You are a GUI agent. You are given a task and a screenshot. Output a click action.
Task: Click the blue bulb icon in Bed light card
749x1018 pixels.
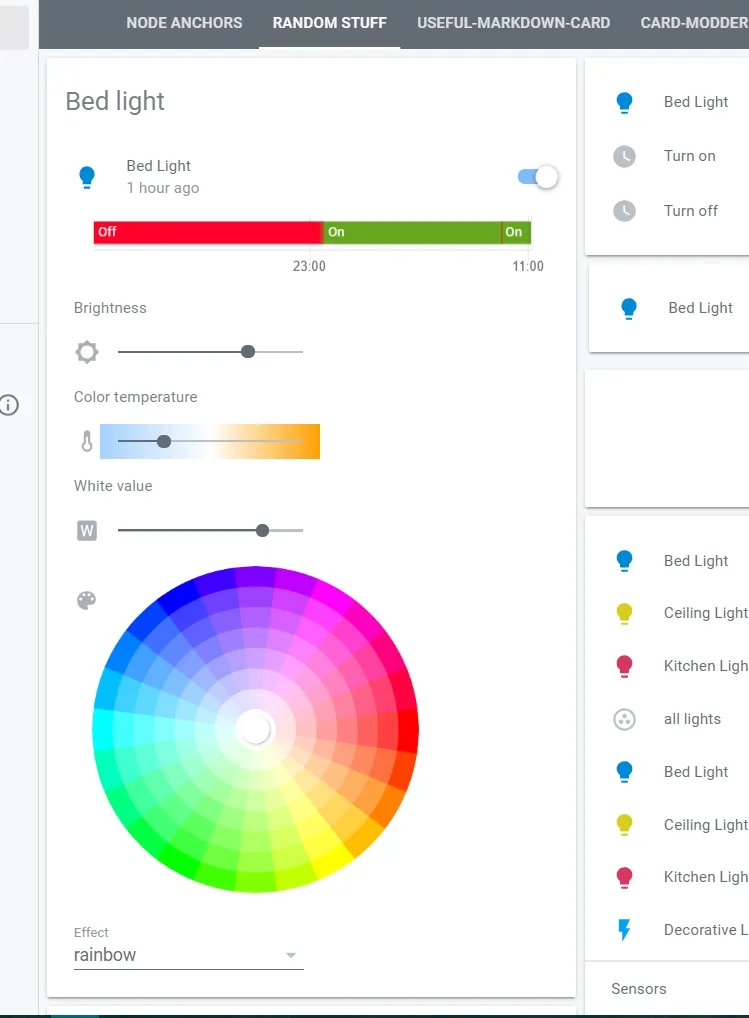87,177
